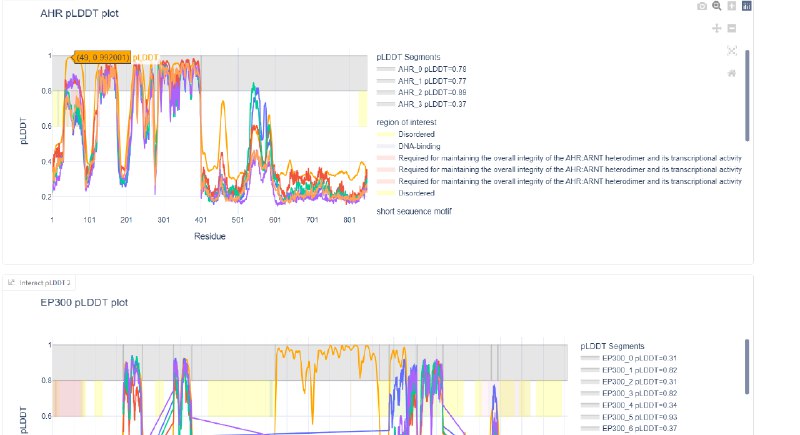
Task: Click y-axis tick label 0.4 in AHR plot
Action: coord(46,162)
